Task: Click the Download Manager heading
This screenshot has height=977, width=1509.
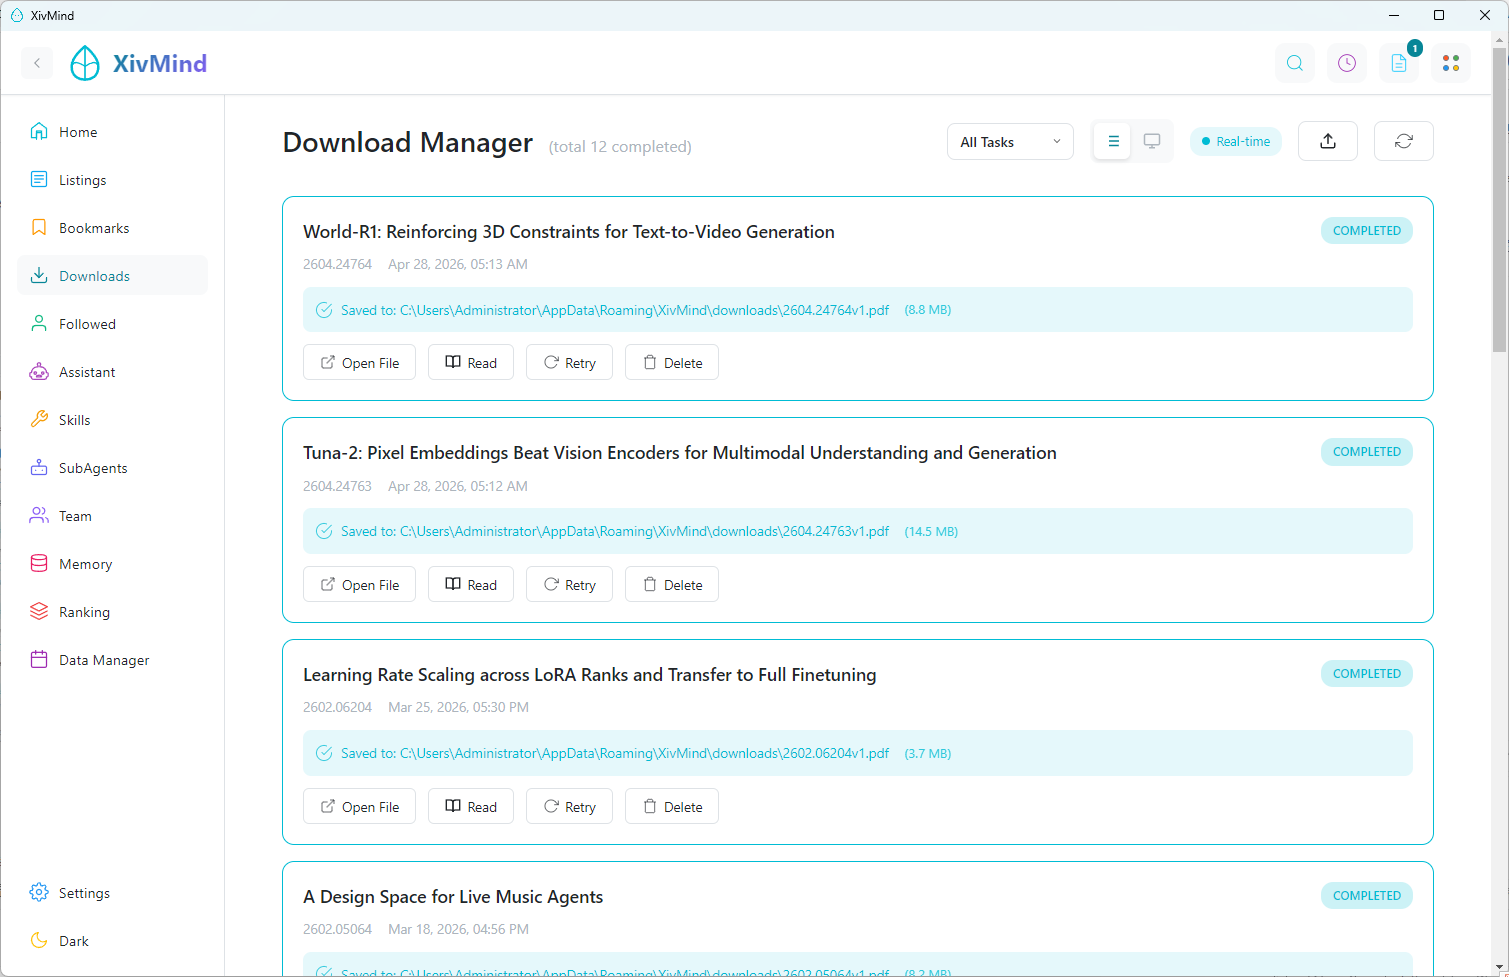Action: 408,143
